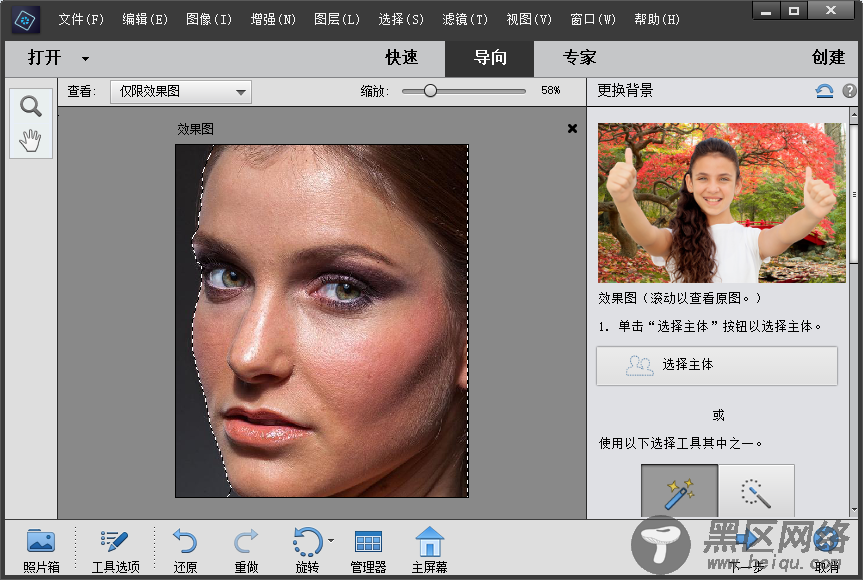The image size is (863, 580).
Task: Select the magic wand selection tool
Action: pos(680,491)
